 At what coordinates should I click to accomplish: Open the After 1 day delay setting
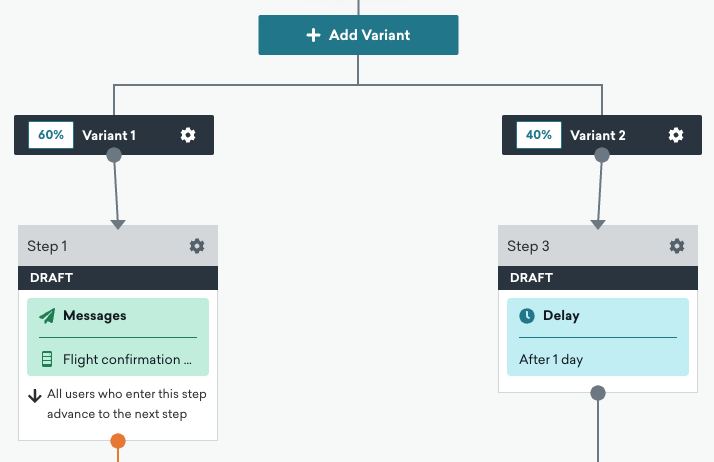pyautogui.click(x=551, y=360)
